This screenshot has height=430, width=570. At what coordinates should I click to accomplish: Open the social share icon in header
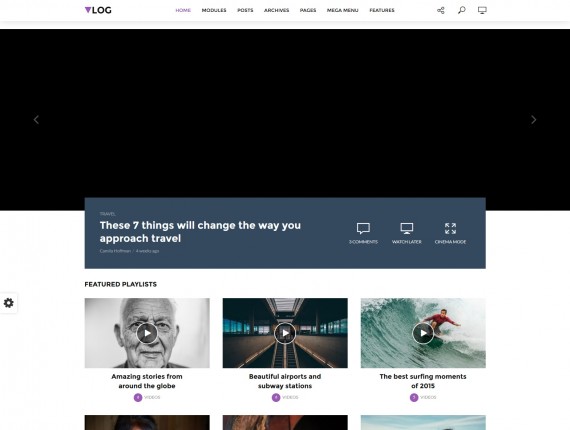441,10
